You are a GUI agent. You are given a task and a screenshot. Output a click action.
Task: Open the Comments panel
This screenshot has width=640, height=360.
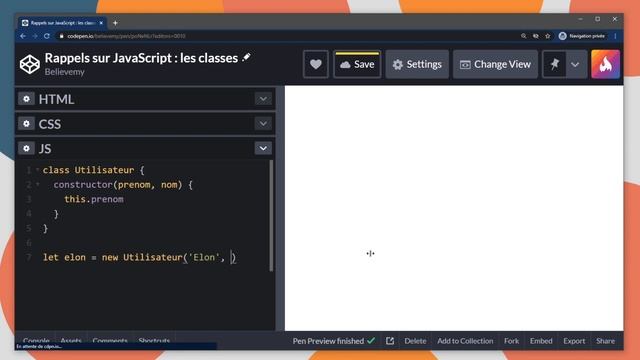pos(110,340)
